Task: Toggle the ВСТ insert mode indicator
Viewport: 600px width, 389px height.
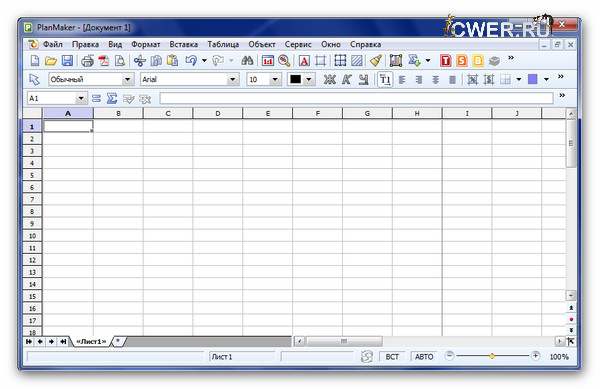Action: click(392, 356)
